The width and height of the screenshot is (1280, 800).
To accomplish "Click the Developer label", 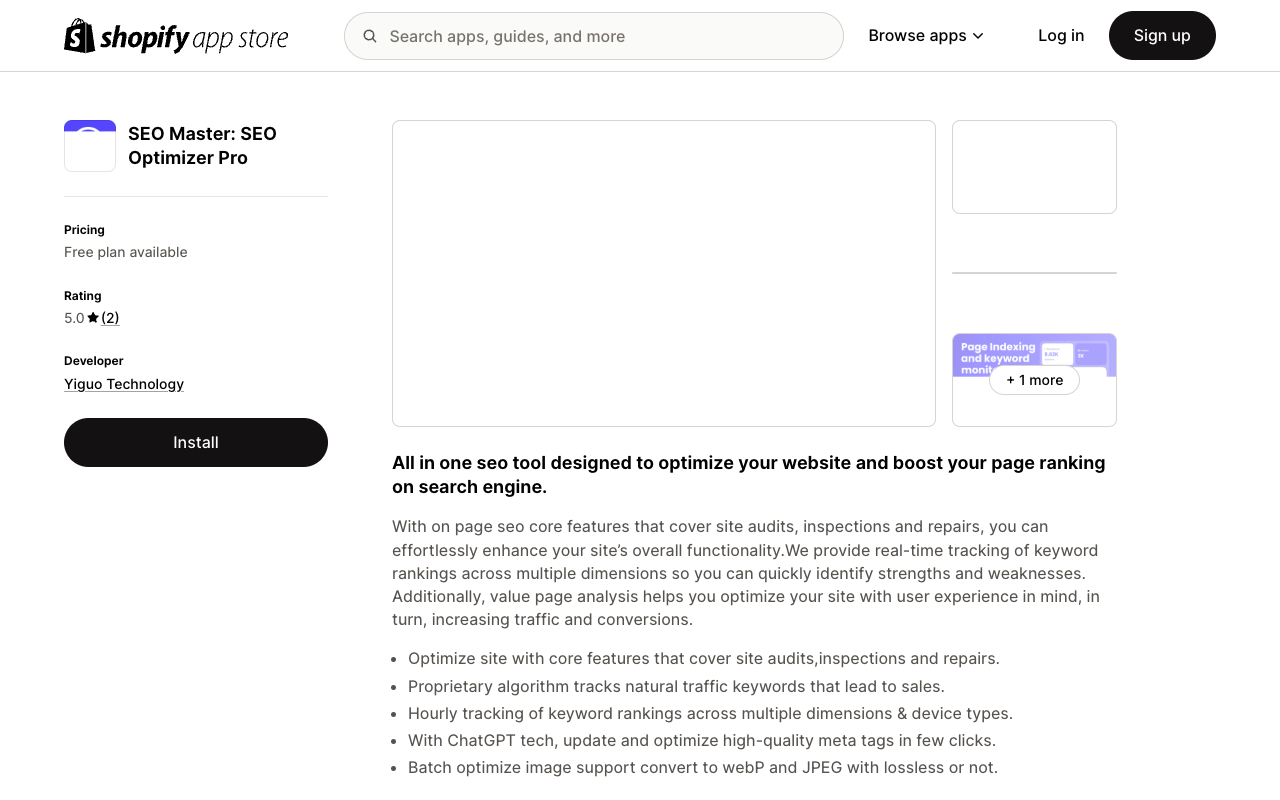I will [x=94, y=361].
